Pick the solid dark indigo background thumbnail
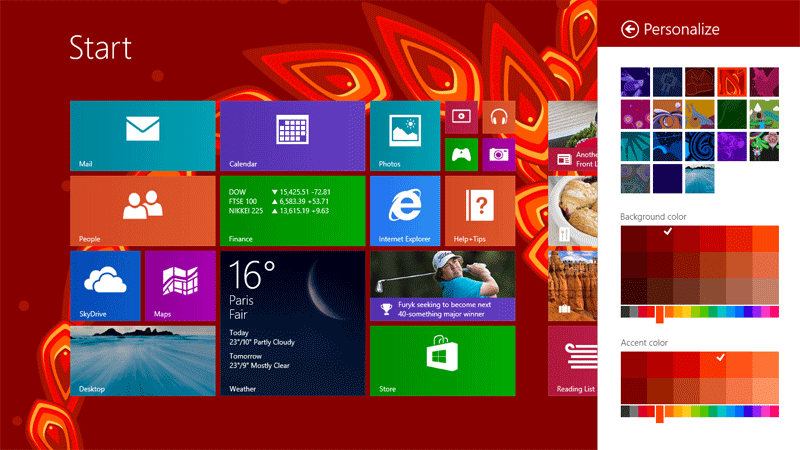The height and width of the screenshot is (450, 800). pos(667,179)
